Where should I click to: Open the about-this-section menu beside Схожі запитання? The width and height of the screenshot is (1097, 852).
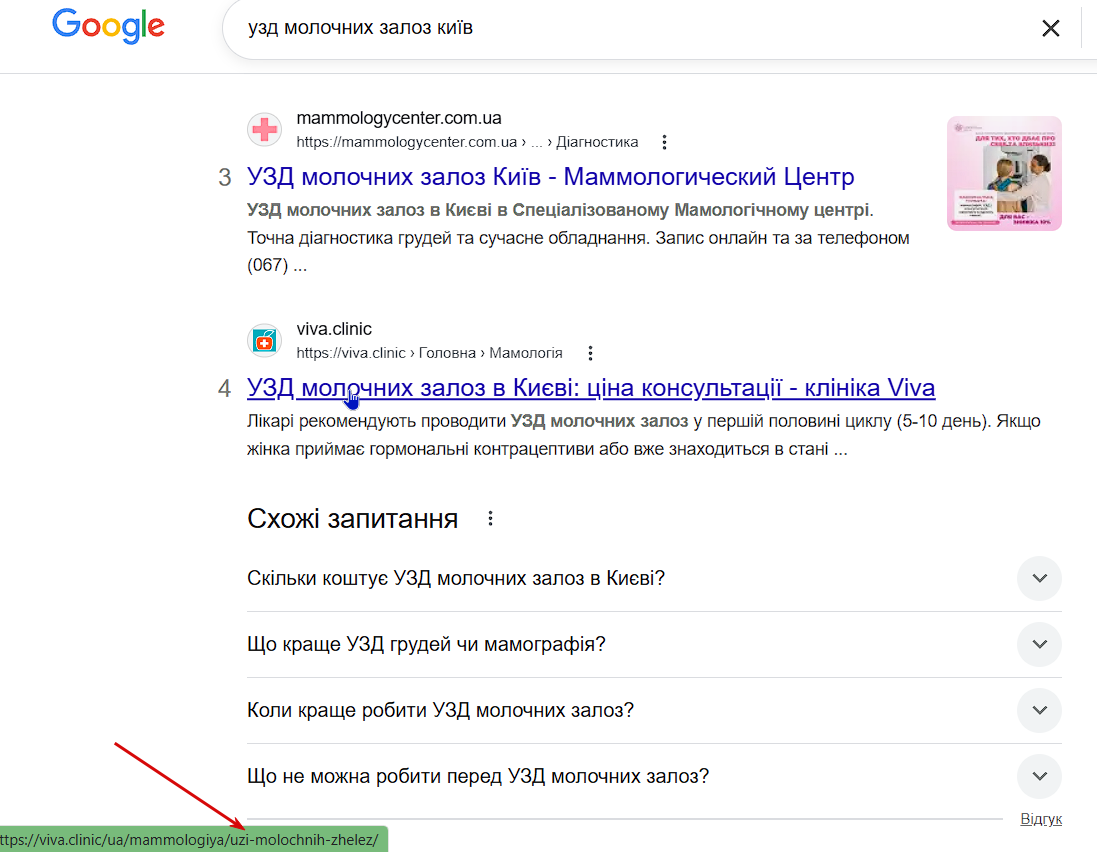coord(490,518)
